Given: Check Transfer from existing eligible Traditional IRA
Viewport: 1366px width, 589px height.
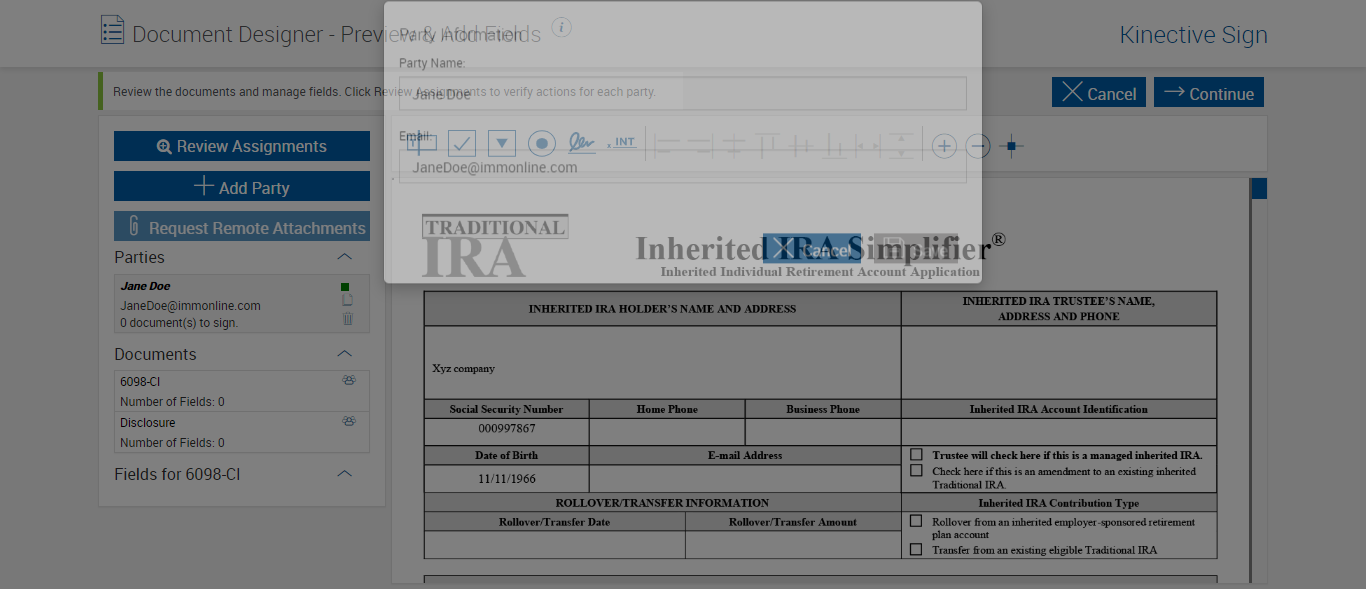Looking at the screenshot, I should point(916,549).
